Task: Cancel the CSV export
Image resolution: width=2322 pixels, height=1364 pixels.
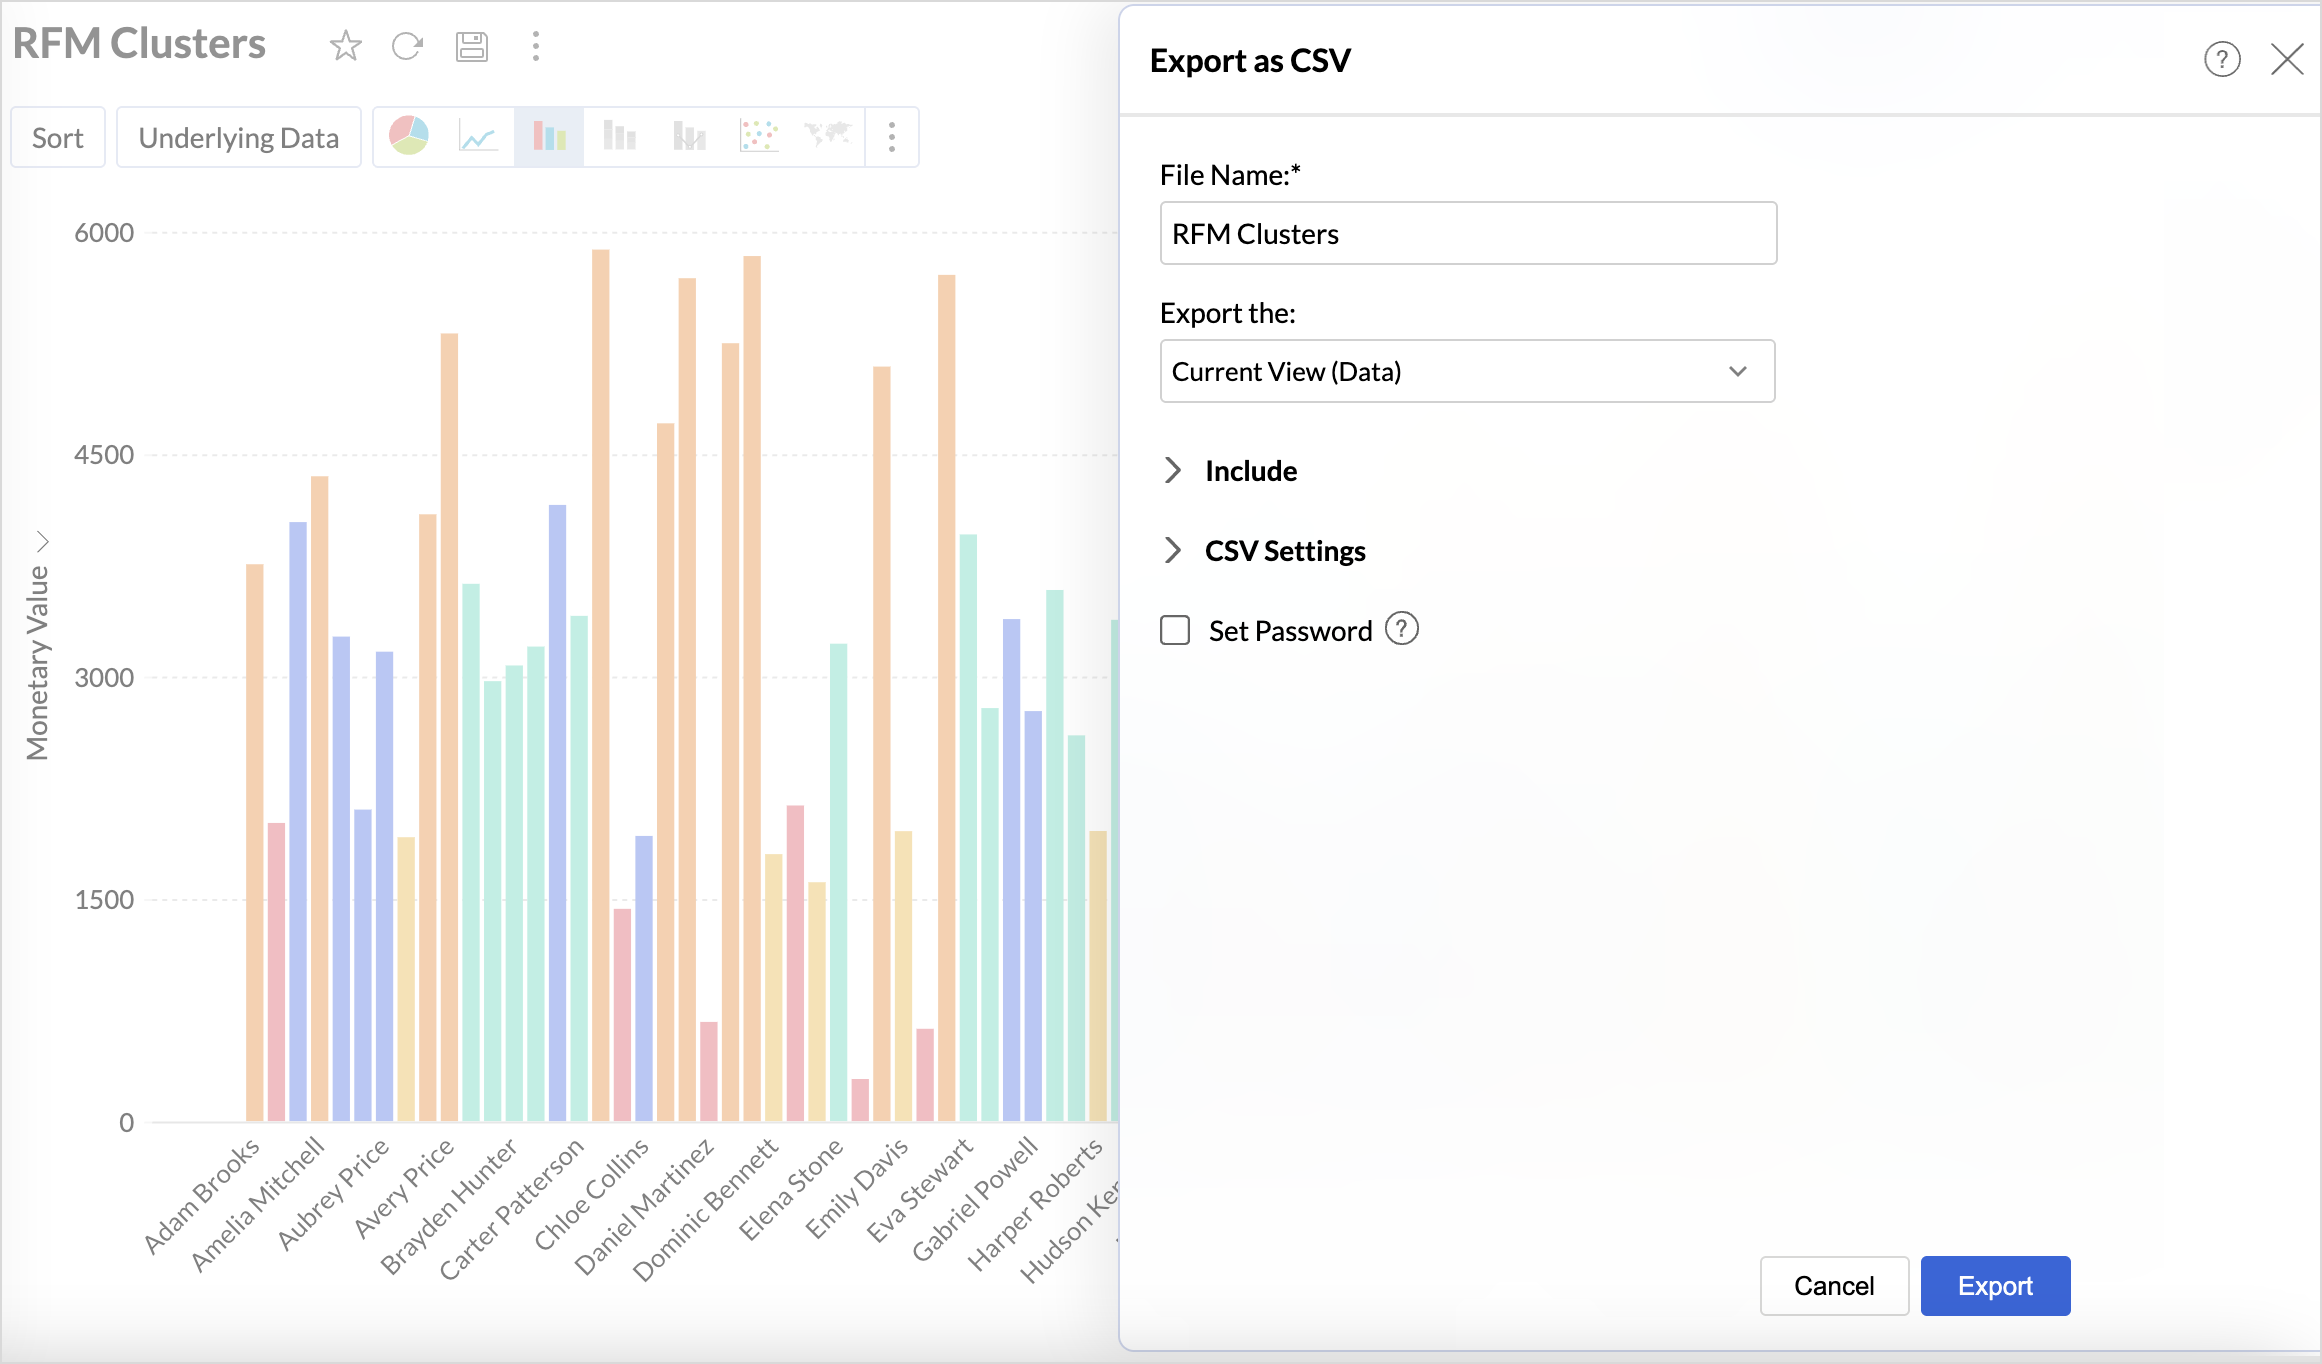Action: pyautogui.click(x=1834, y=1286)
